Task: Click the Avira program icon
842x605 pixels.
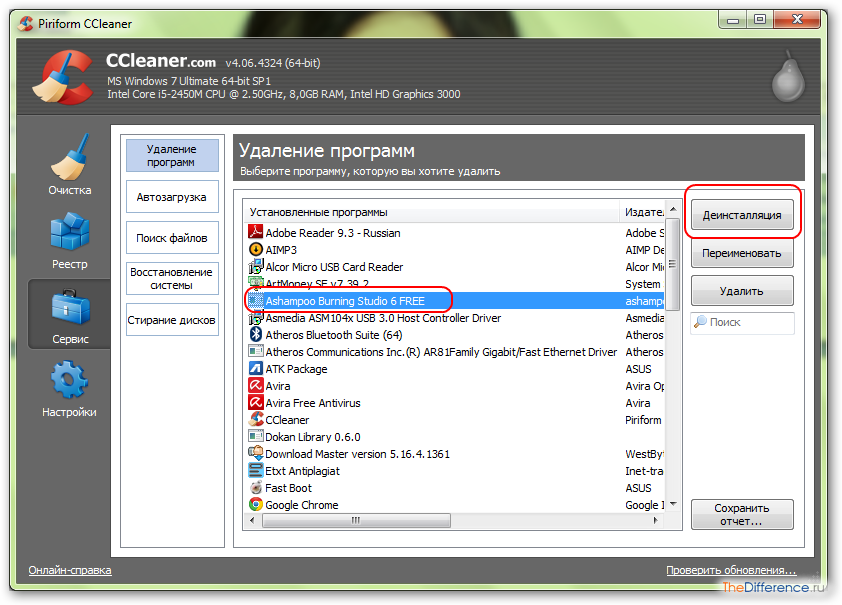Action: (255, 385)
